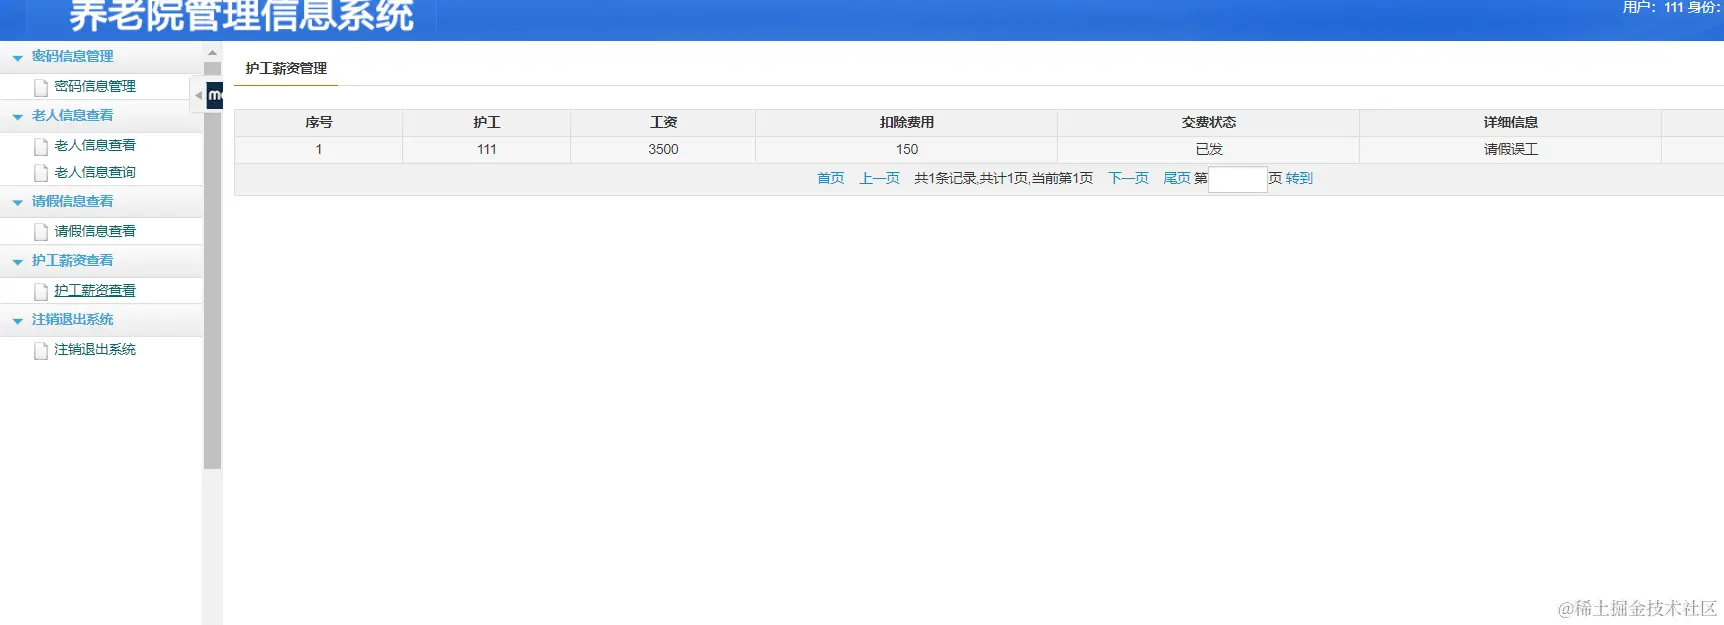Focus the page number input box
Screen dimensions: 1724x625
pos(1238,179)
